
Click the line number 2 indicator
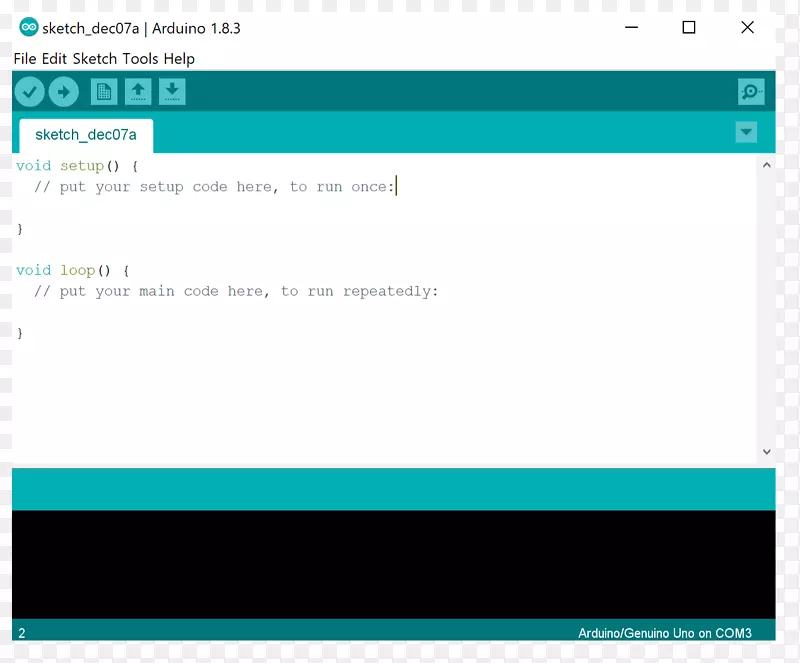21,632
